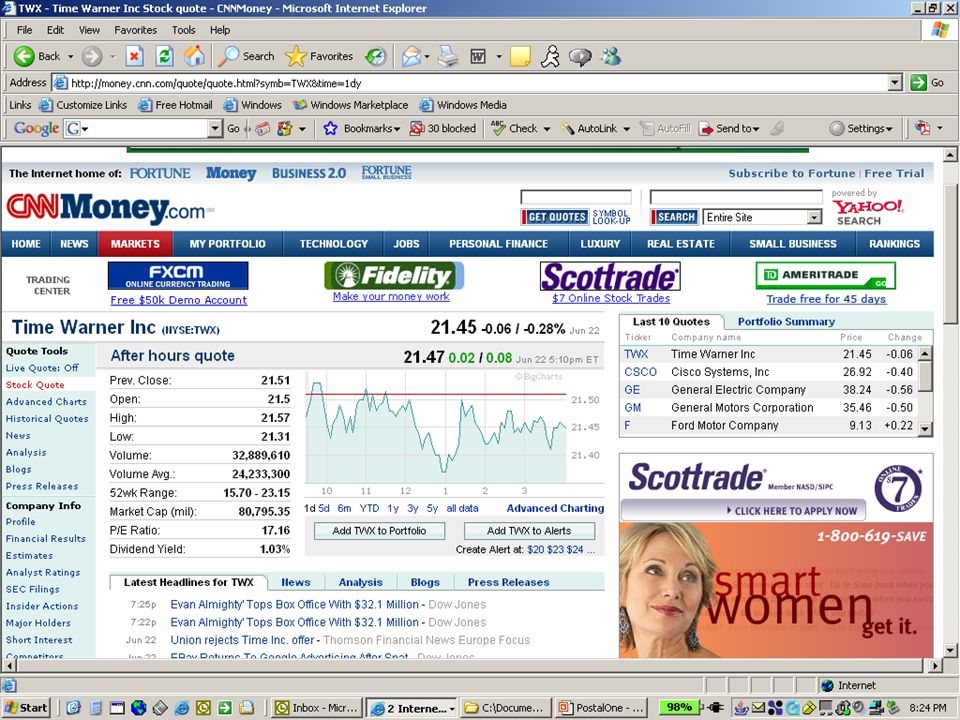Click the GET QUOTES button
Screen dimensions: 960x720
(x=555, y=217)
